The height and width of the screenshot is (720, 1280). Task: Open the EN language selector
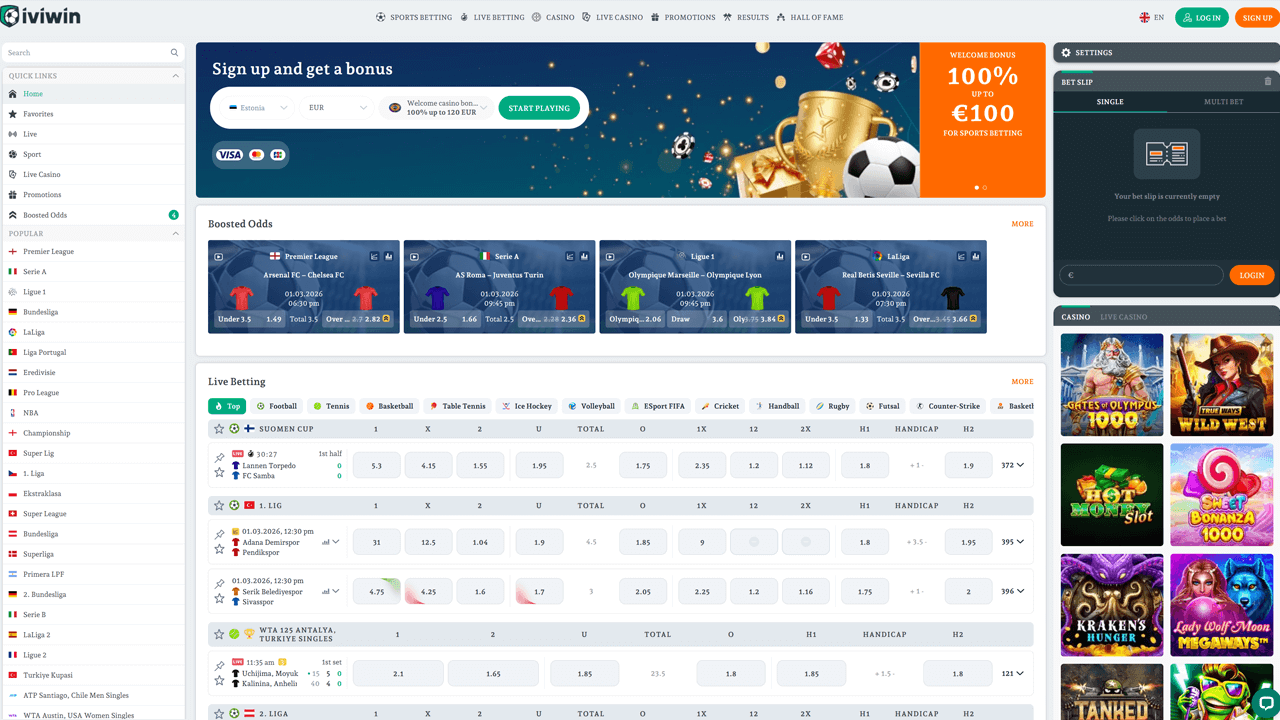tap(1152, 17)
